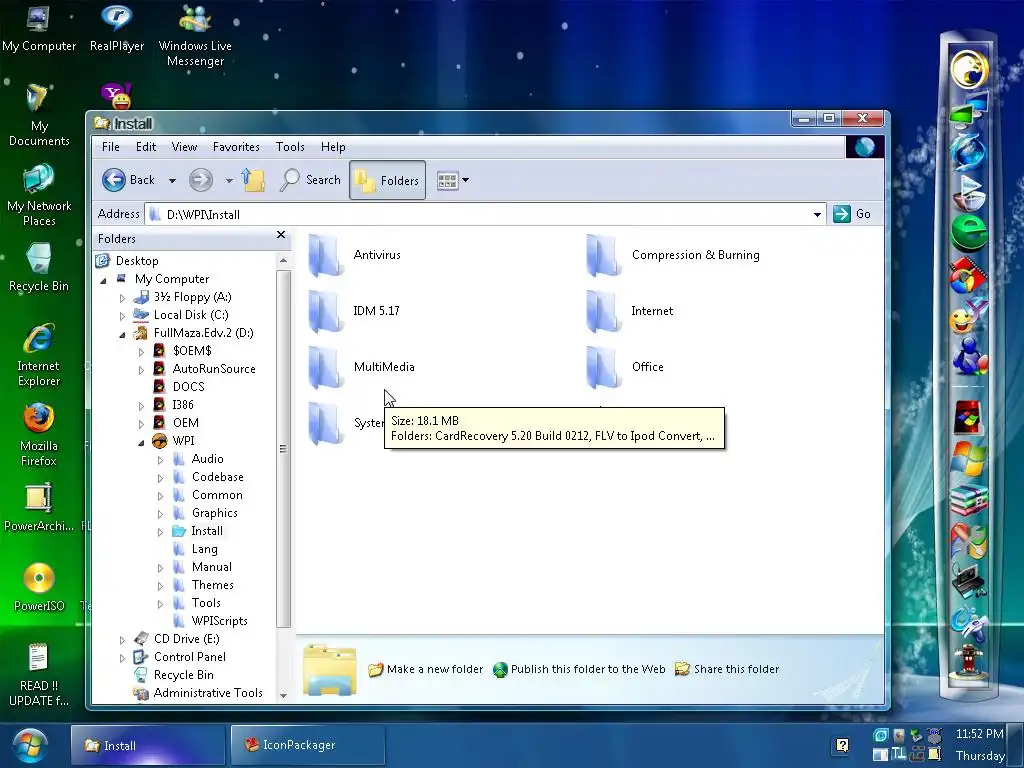The width and height of the screenshot is (1024, 768).
Task: Open Forward history dropdown arrow
Action: 229,180
